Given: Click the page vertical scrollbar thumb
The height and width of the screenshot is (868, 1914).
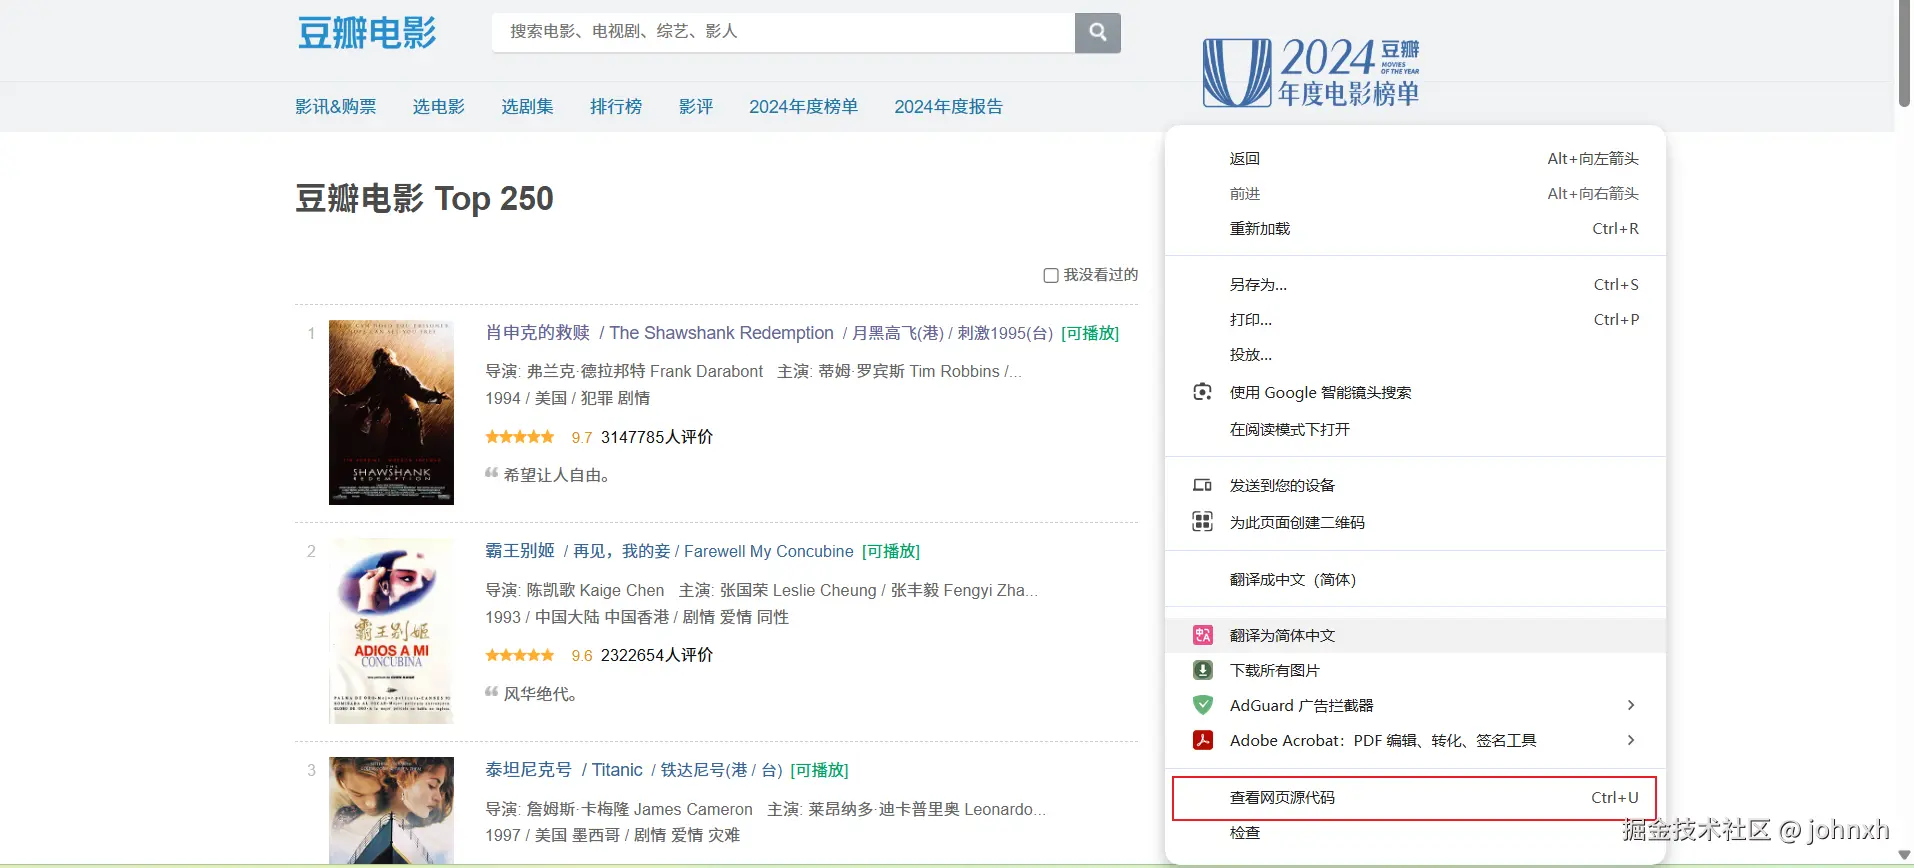Looking at the screenshot, I should 1904,53.
